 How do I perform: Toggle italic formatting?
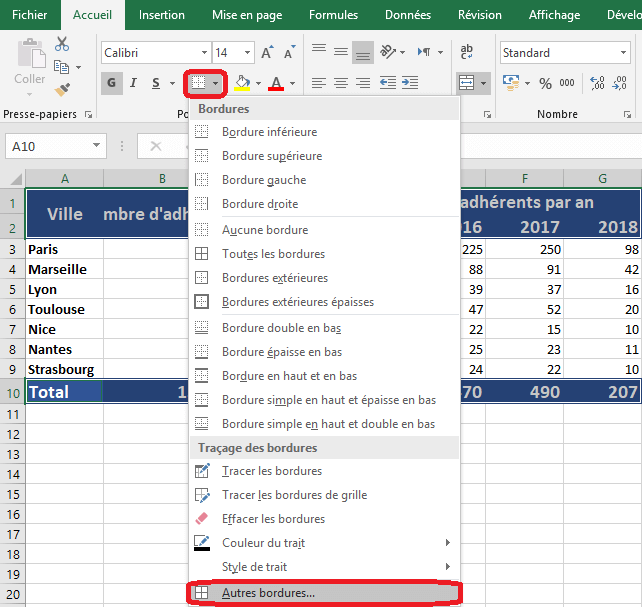coord(135,83)
